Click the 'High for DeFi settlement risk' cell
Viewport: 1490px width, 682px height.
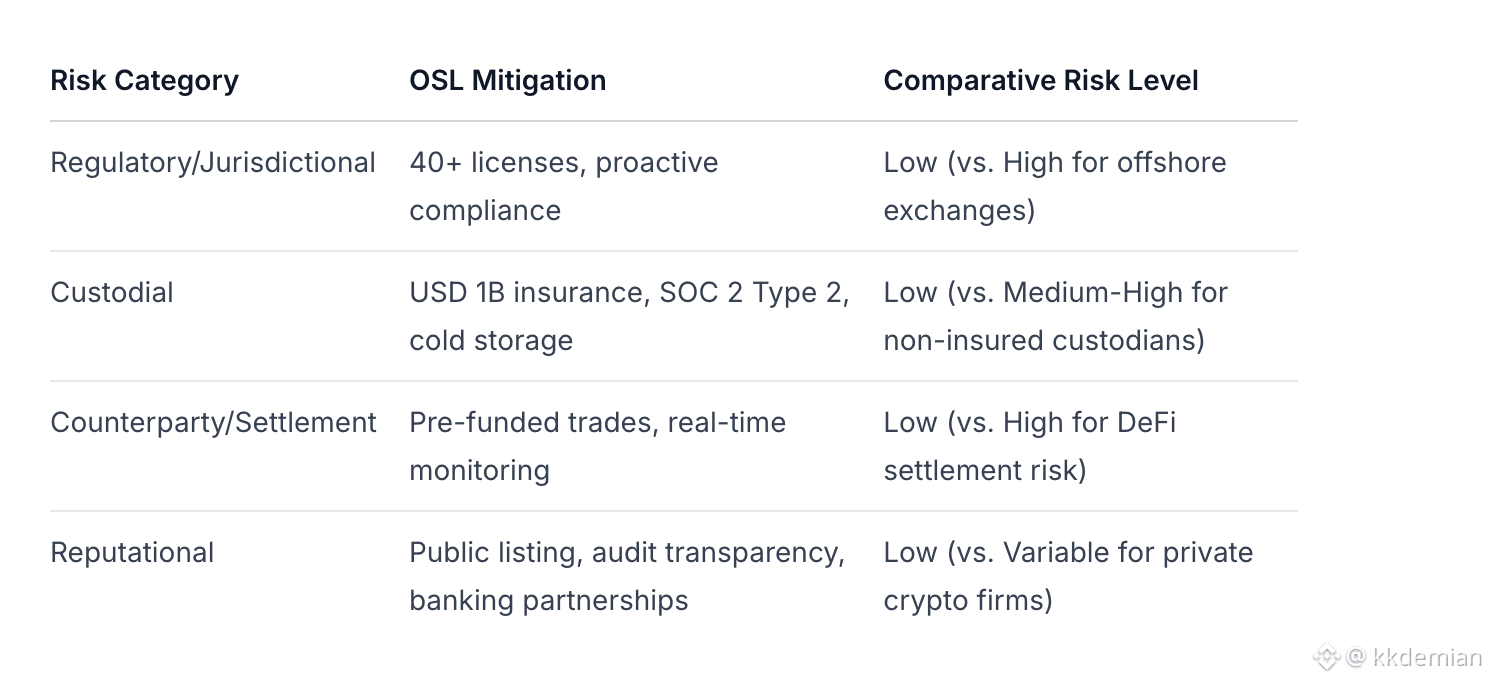coord(1029,446)
